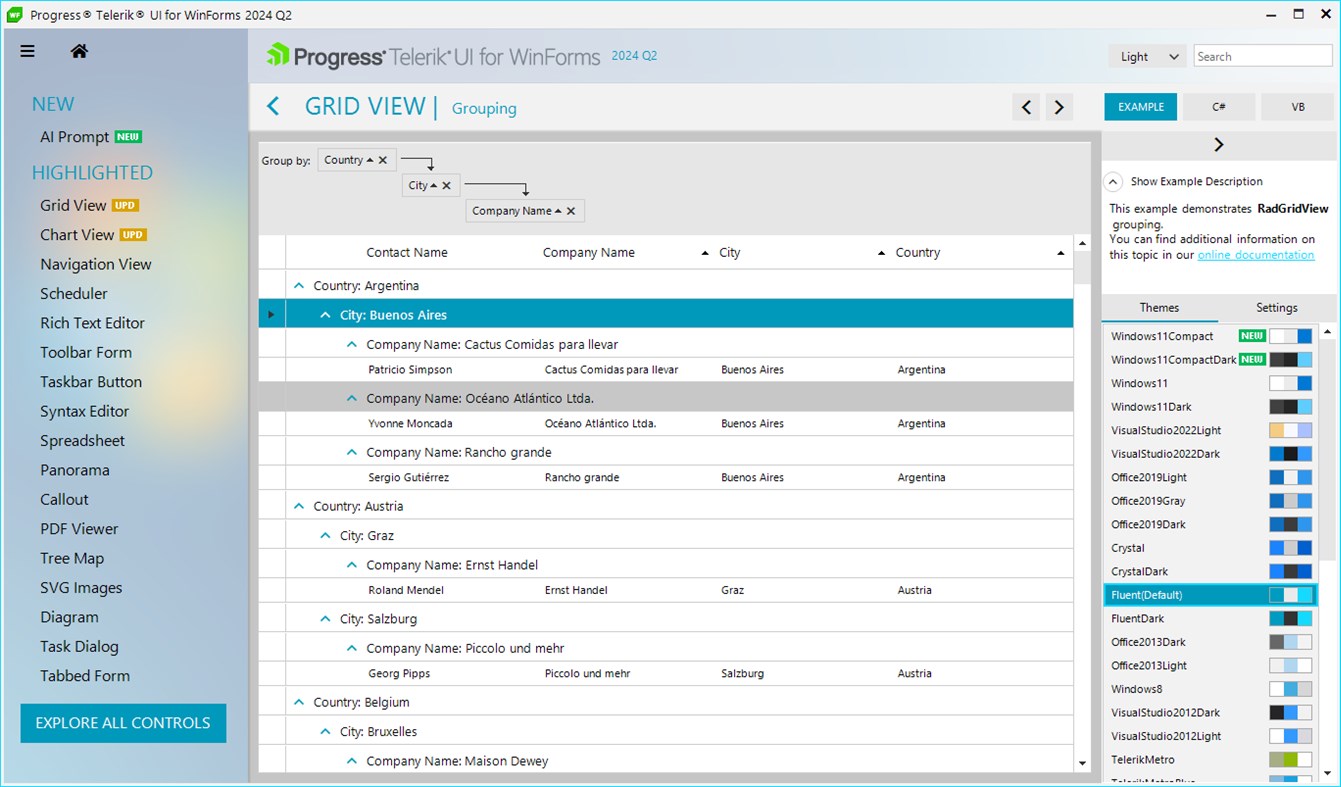
Task: Open the Scheduler demo
Action: 74,294
